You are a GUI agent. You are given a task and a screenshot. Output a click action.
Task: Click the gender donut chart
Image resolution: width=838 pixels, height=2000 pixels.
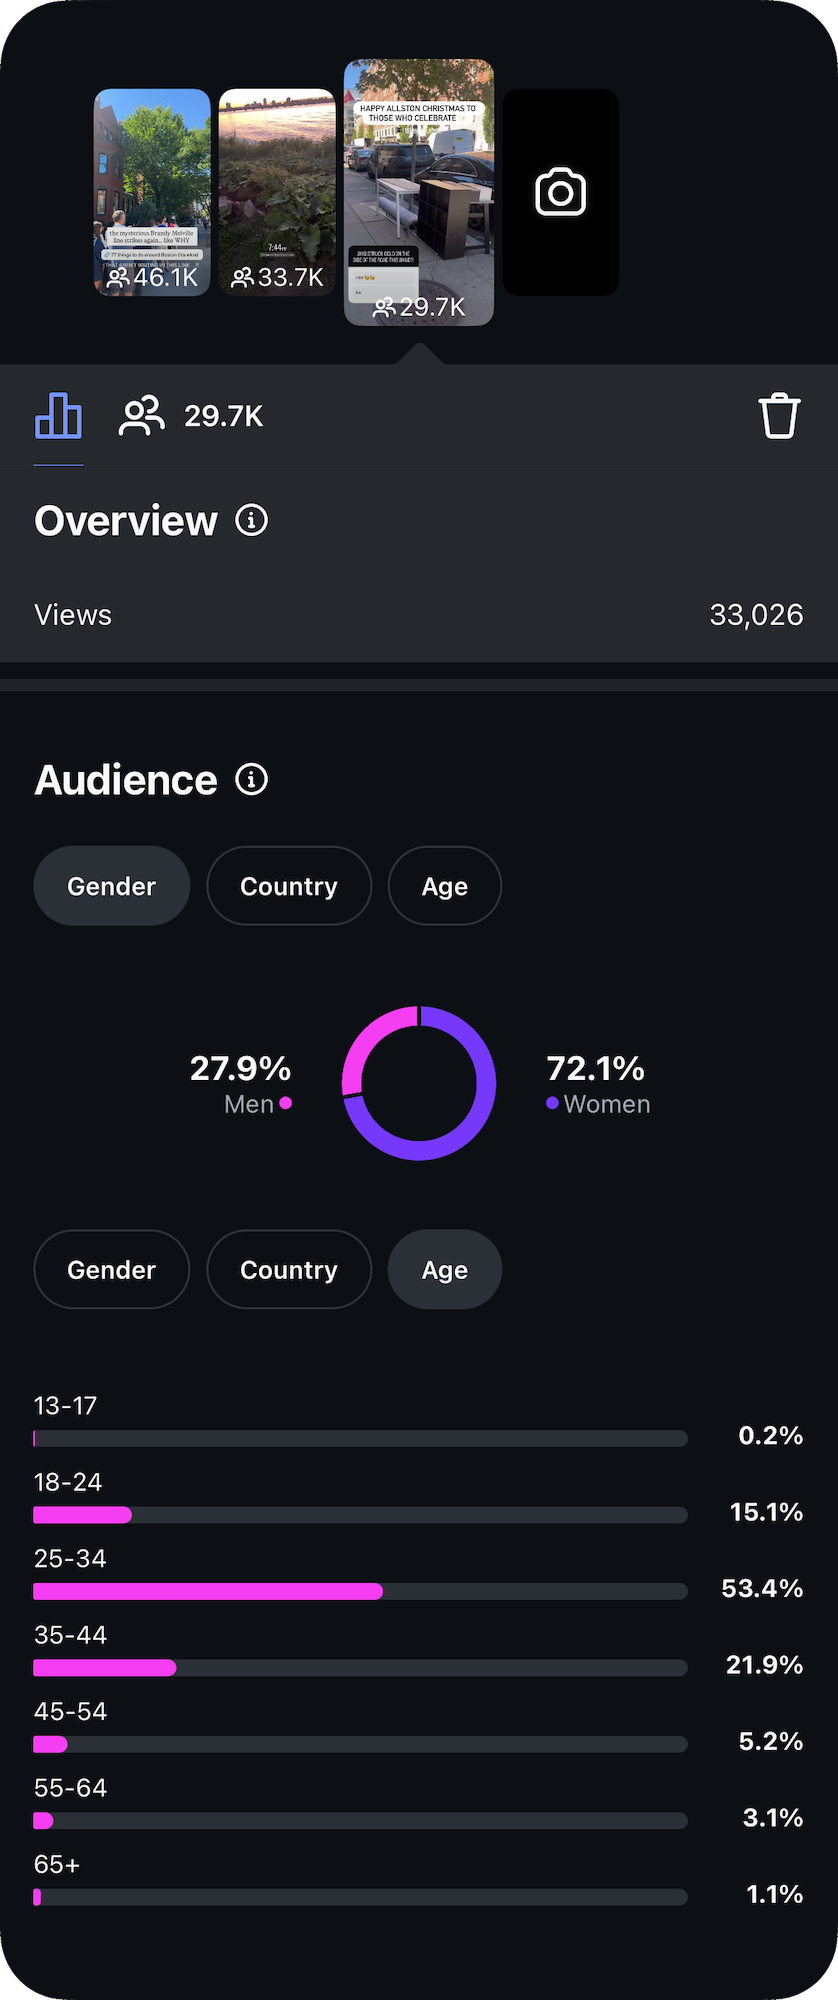pos(419,1083)
